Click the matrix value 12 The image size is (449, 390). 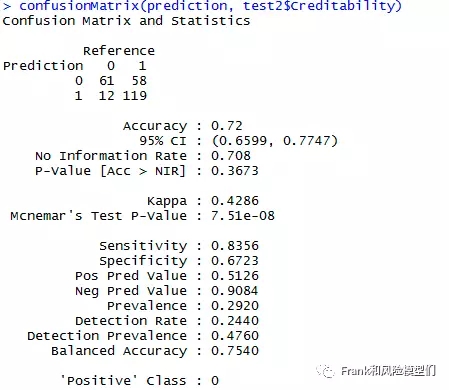click(107, 96)
